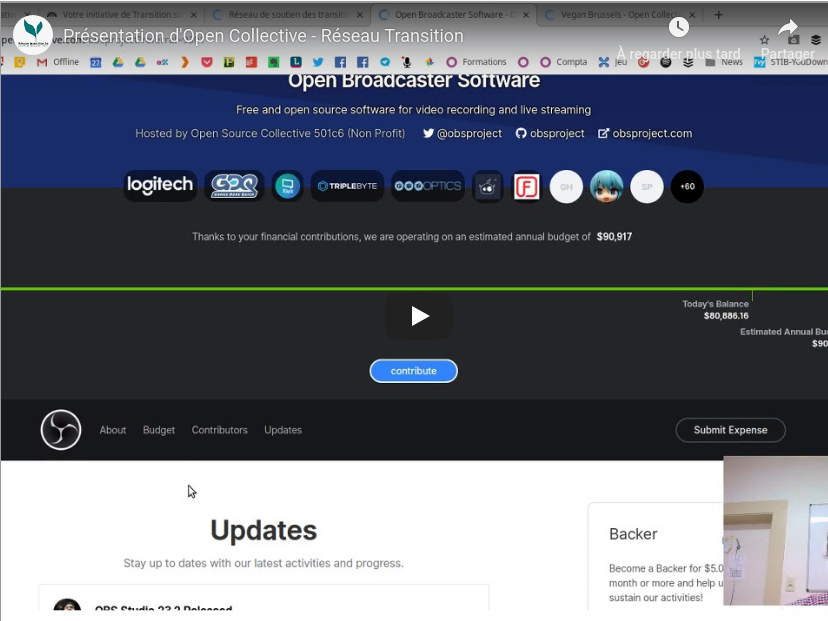Viewport: 828px width, 621px height.
Task: Go to the Budget section tab
Action: [x=159, y=430]
